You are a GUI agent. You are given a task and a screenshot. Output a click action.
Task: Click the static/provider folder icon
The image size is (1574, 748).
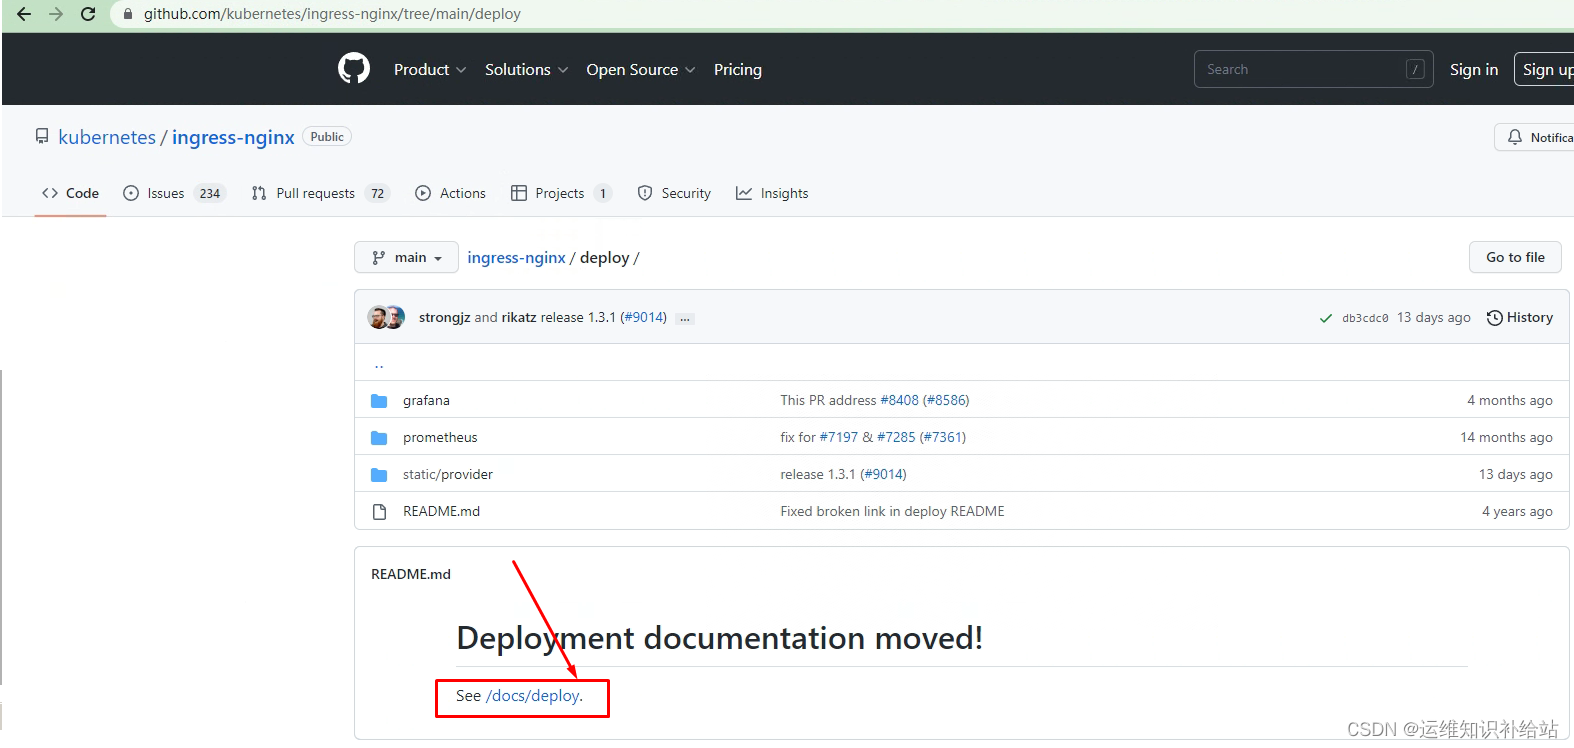(379, 474)
